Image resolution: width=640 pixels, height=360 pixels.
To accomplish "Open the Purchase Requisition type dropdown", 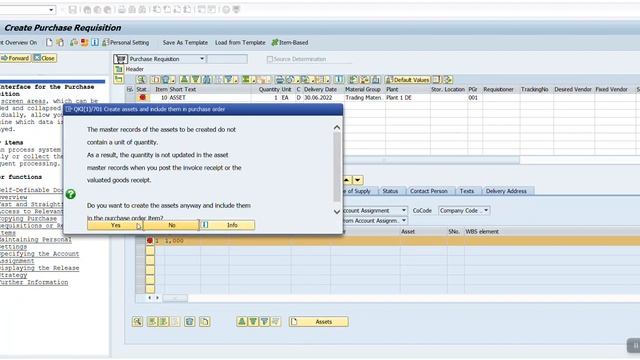I will pyautogui.click(x=202, y=59).
